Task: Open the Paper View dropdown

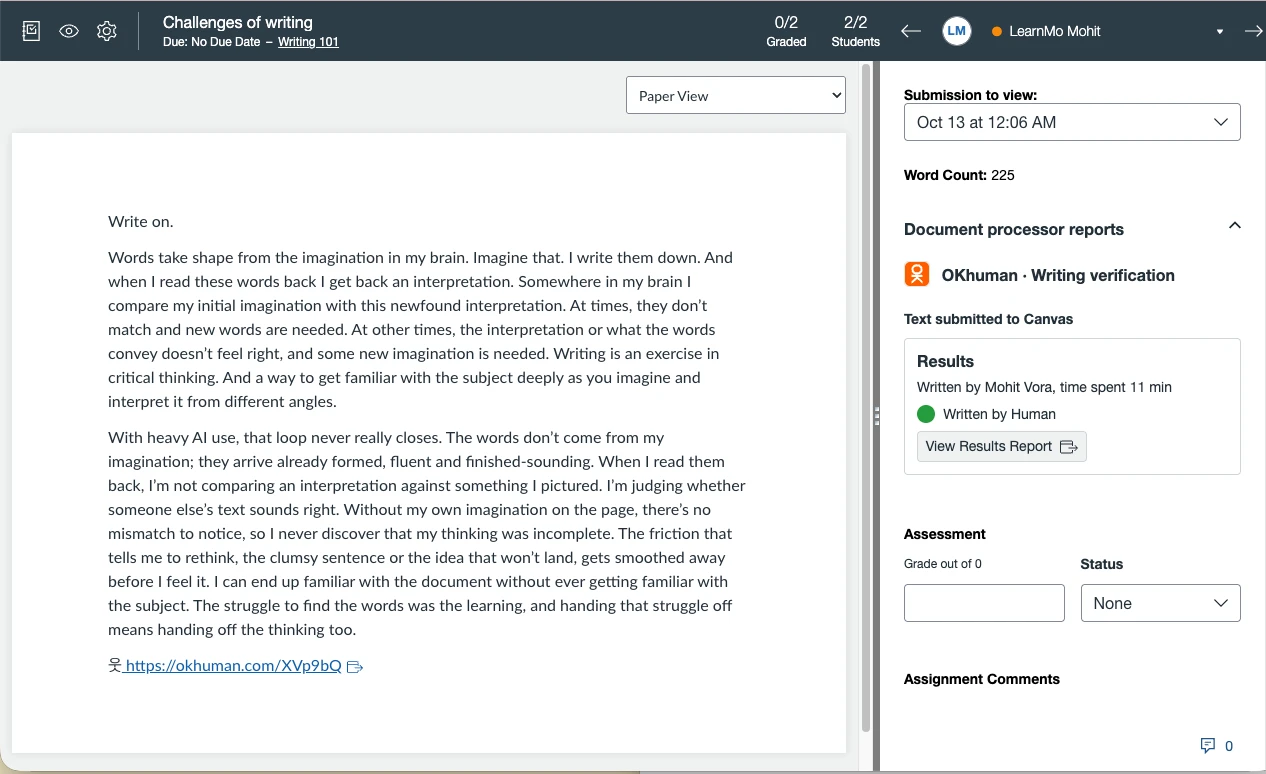Action: pos(736,95)
